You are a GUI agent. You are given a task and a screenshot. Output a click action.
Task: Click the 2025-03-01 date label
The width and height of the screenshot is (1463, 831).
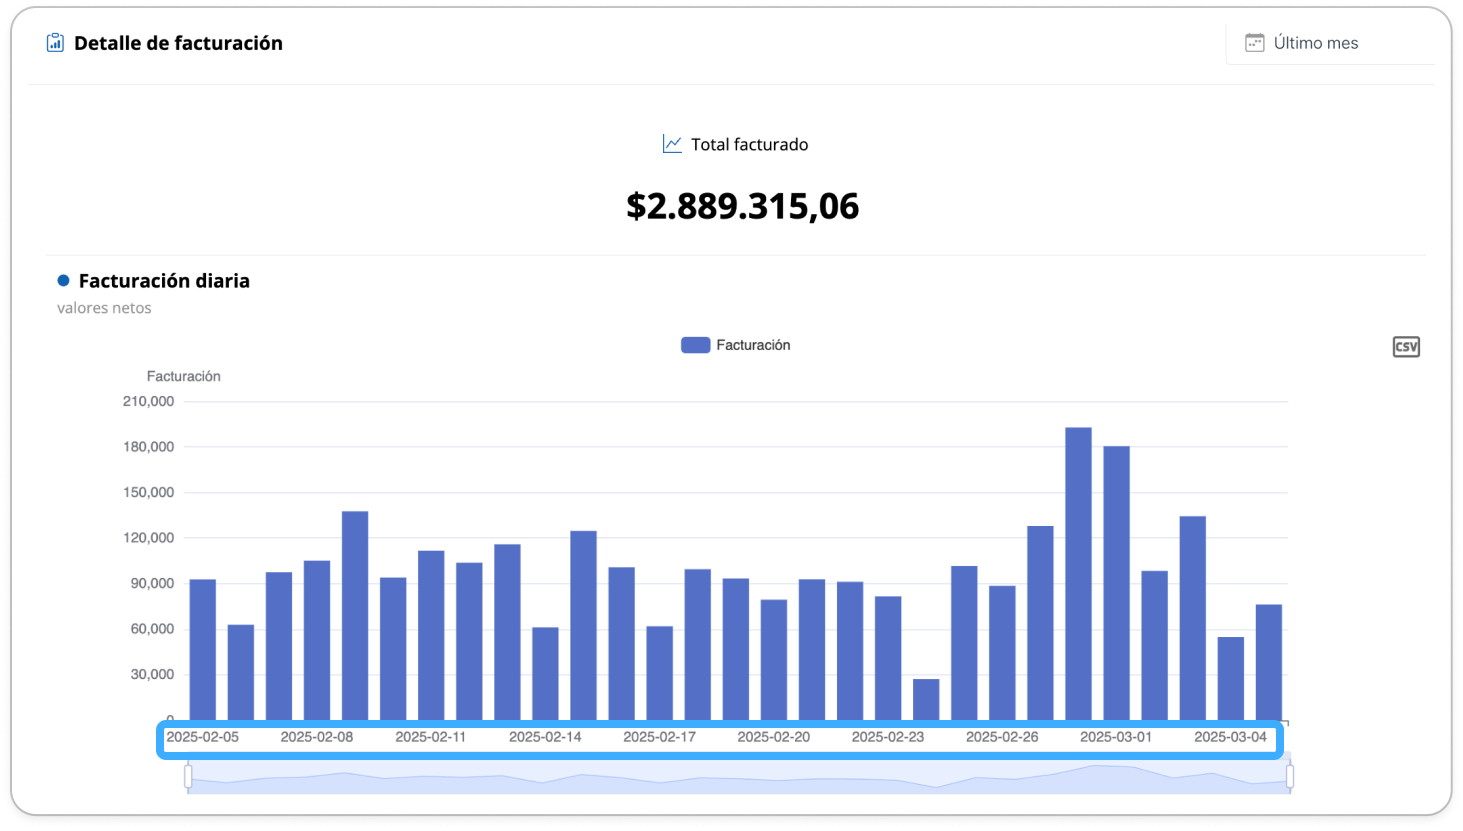pyautogui.click(x=1116, y=737)
